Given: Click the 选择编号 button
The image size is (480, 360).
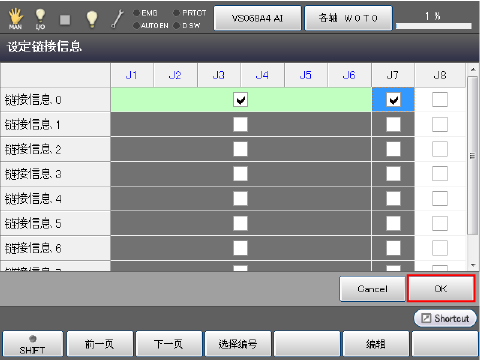Looking at the screenshot, I should point(238,344).
